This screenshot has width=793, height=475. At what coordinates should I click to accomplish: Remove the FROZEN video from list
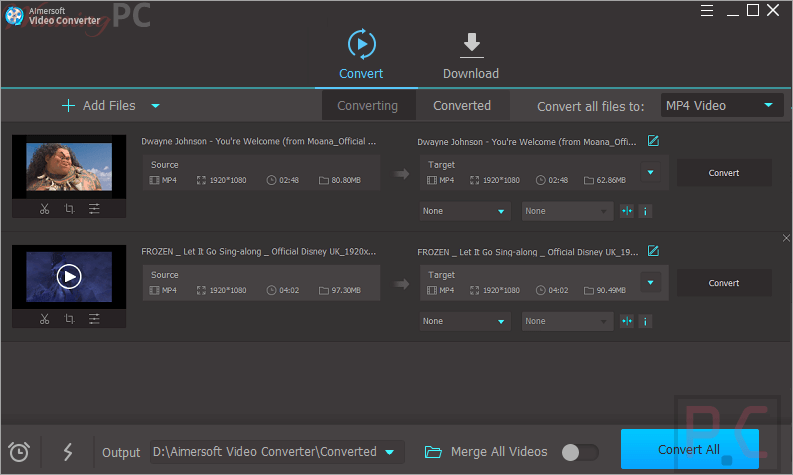[786, 238]
